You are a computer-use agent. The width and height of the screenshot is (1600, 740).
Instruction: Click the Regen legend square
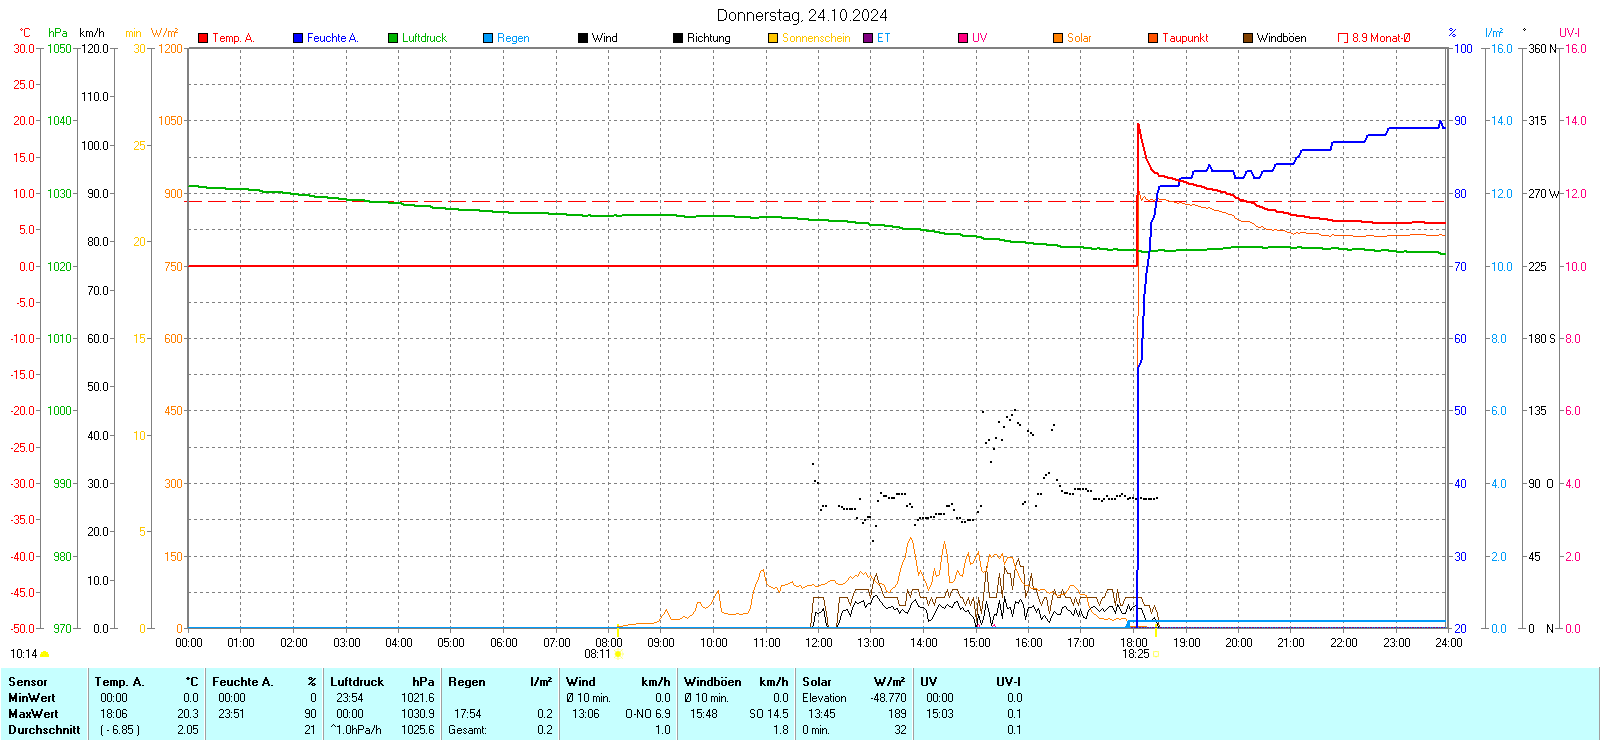488,38
